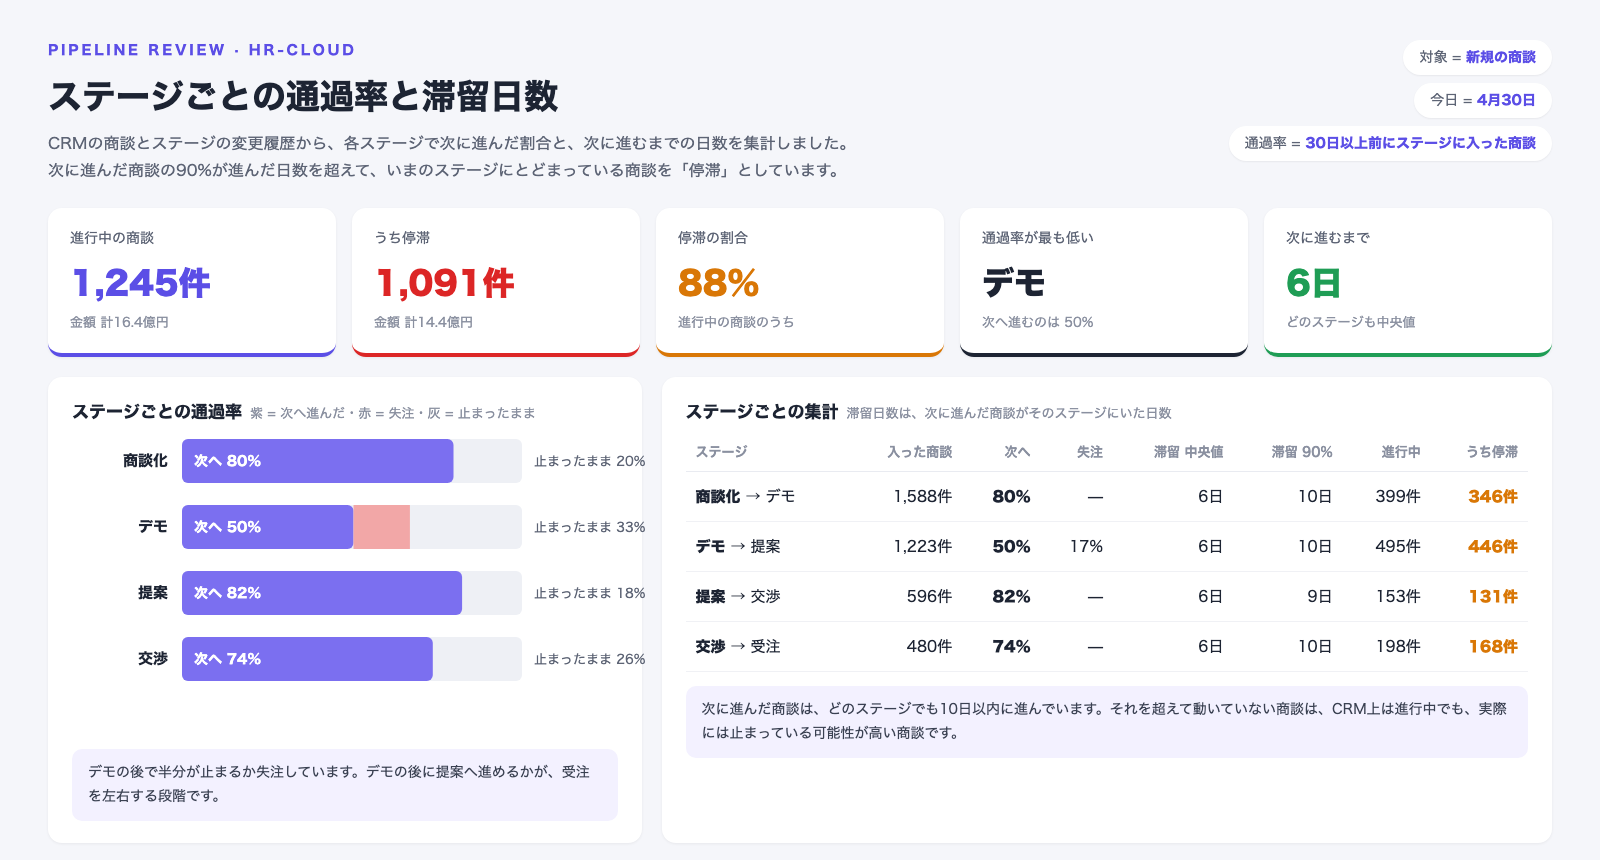Click the PIPELINE REVIEW · HR-CLOUD heading

click(x=201, y=50)
